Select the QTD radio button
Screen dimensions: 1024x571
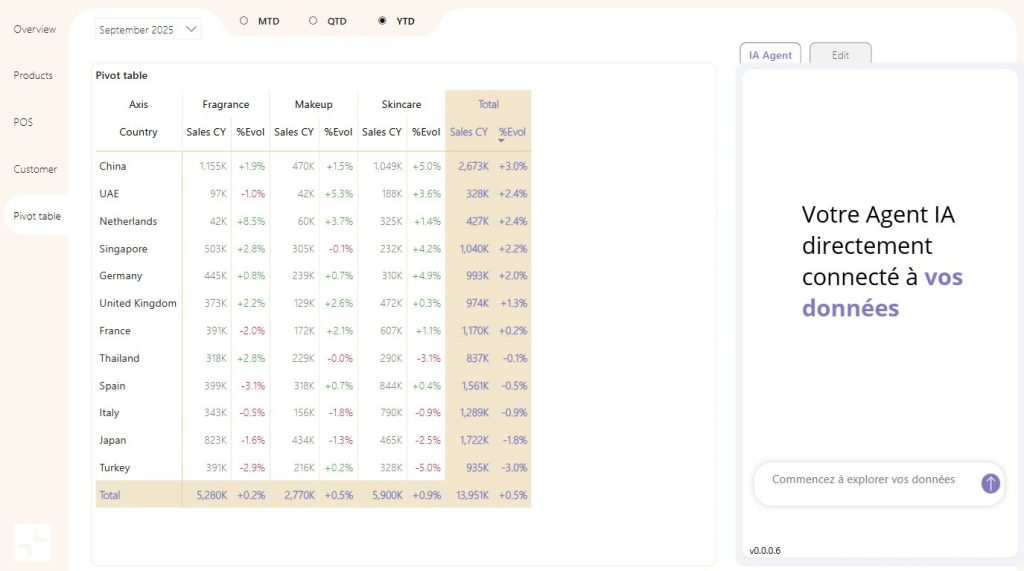pyautogui.click(x=313, y=21)
